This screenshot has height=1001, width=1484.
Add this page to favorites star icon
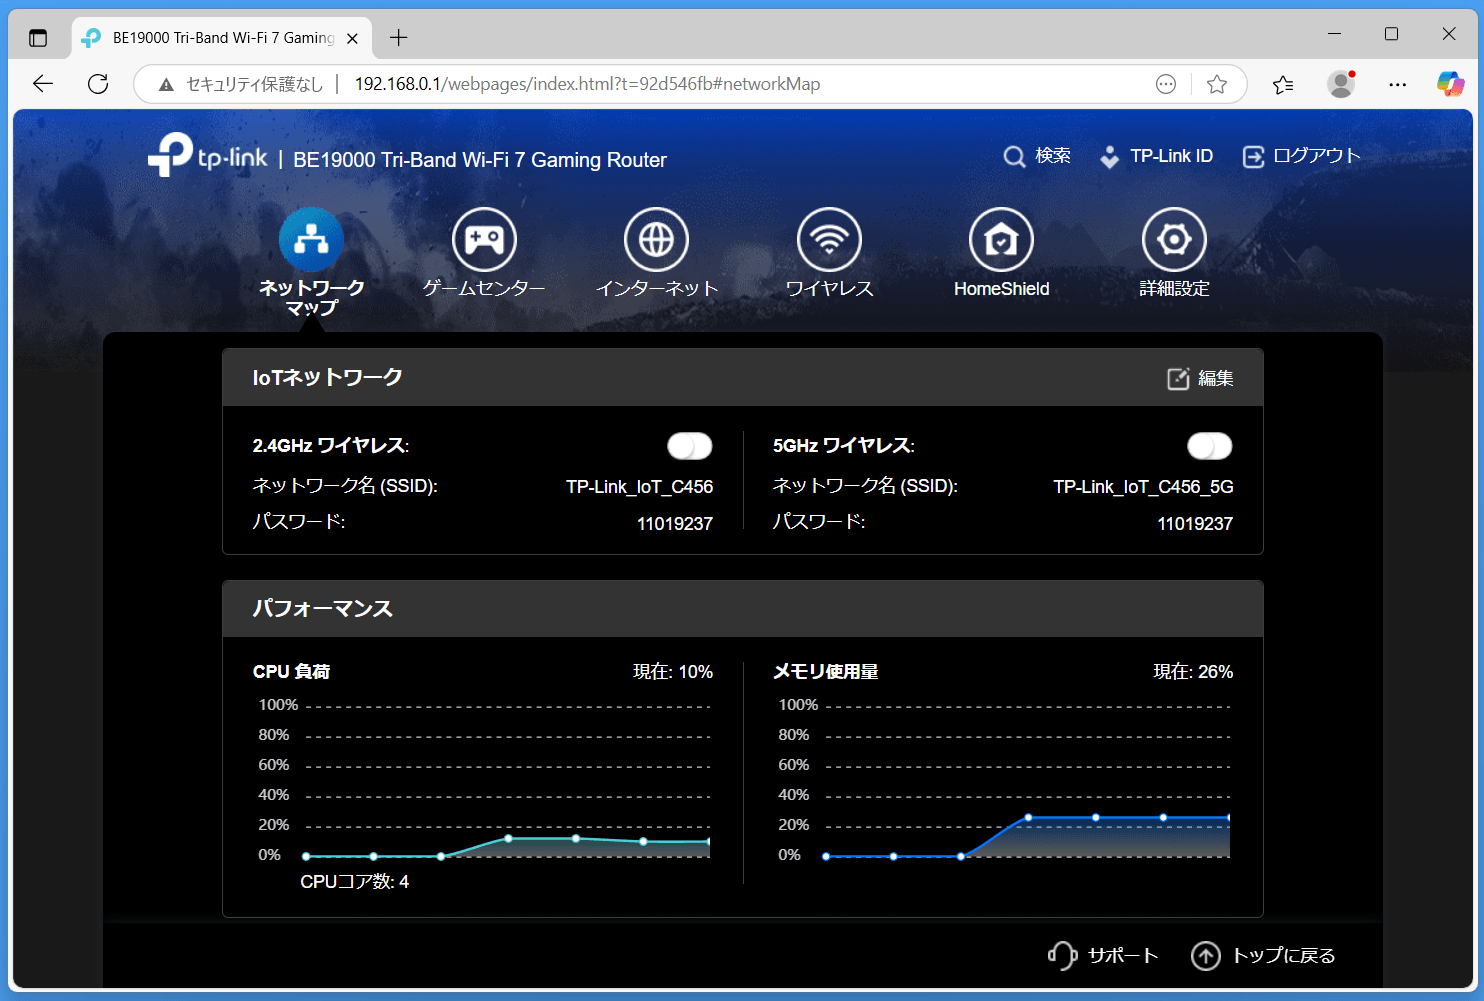pos(1217,84)
